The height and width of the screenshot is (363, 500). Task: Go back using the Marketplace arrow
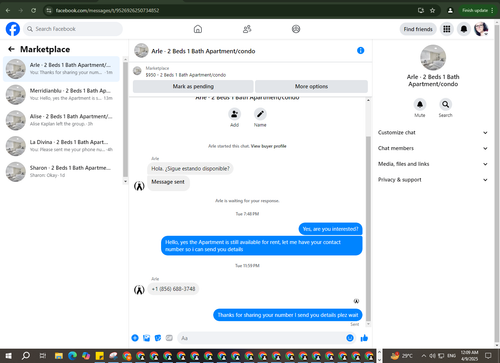11,49
